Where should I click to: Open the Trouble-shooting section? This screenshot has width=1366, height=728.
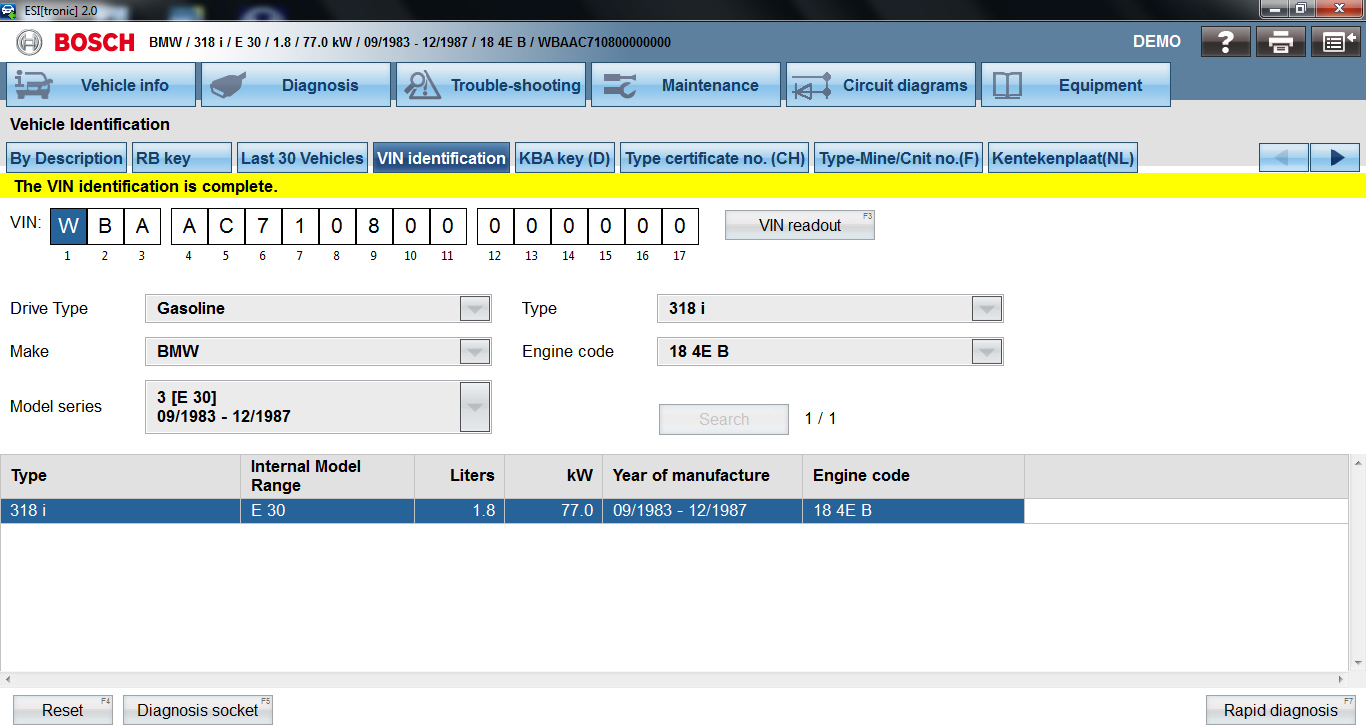coord(491,85)
